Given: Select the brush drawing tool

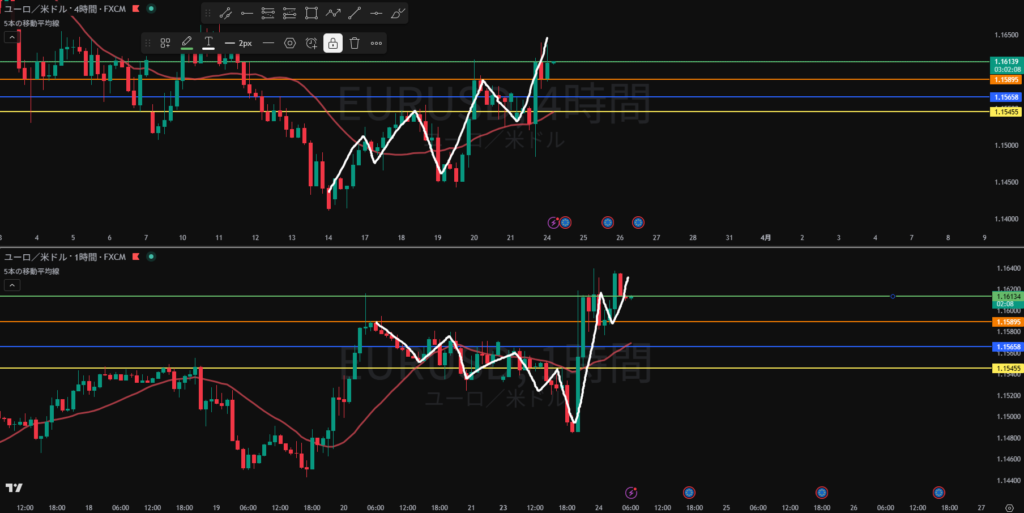Looking at the screenshot, I should tap(399, 13).
